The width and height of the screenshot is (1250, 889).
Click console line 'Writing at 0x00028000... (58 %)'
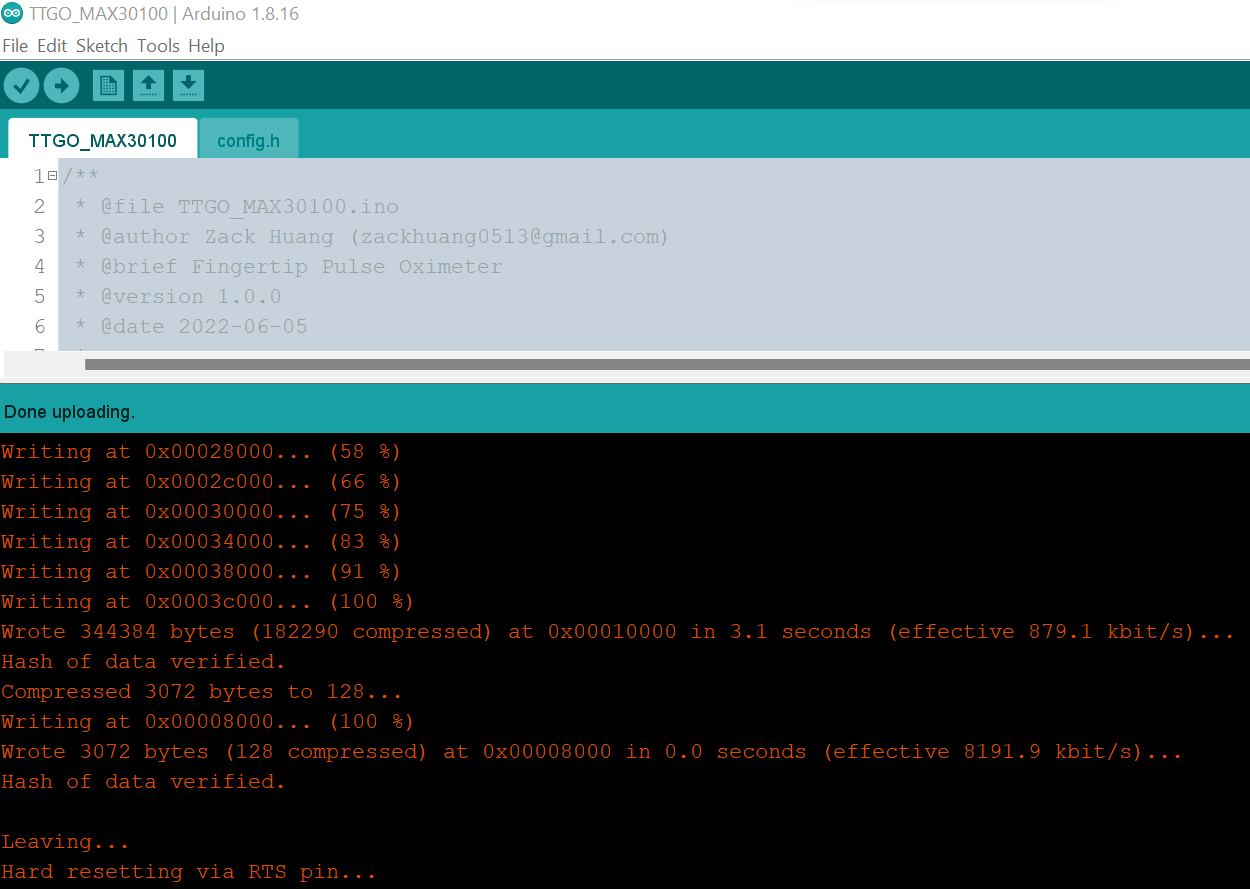(x=201, y=452)
